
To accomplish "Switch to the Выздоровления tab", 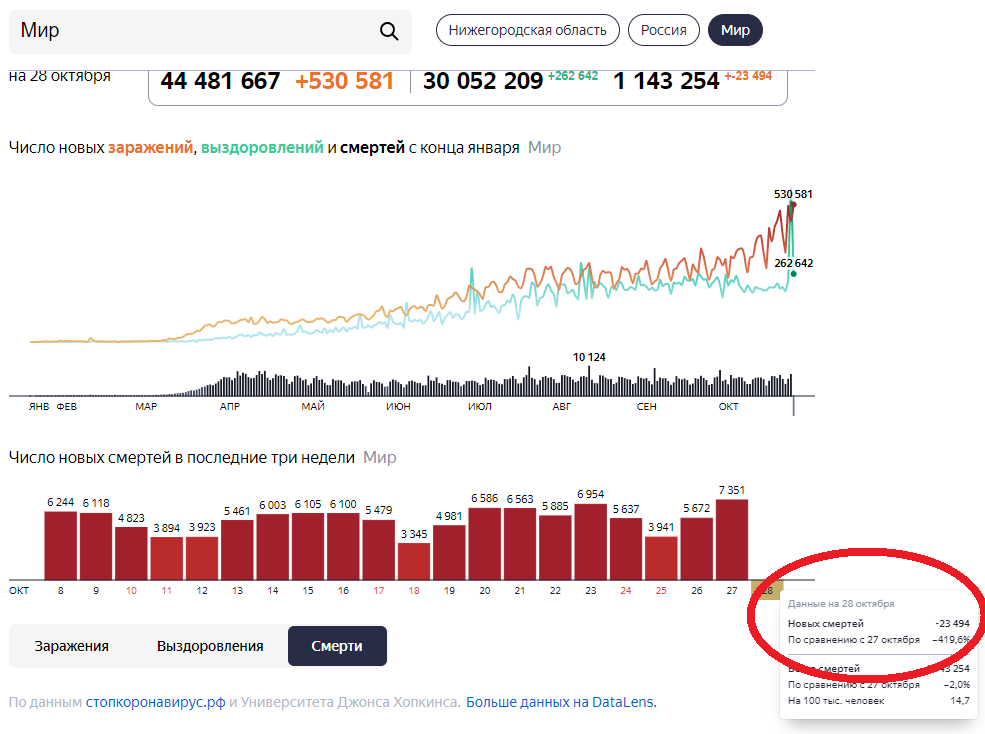I will [210, 646].
